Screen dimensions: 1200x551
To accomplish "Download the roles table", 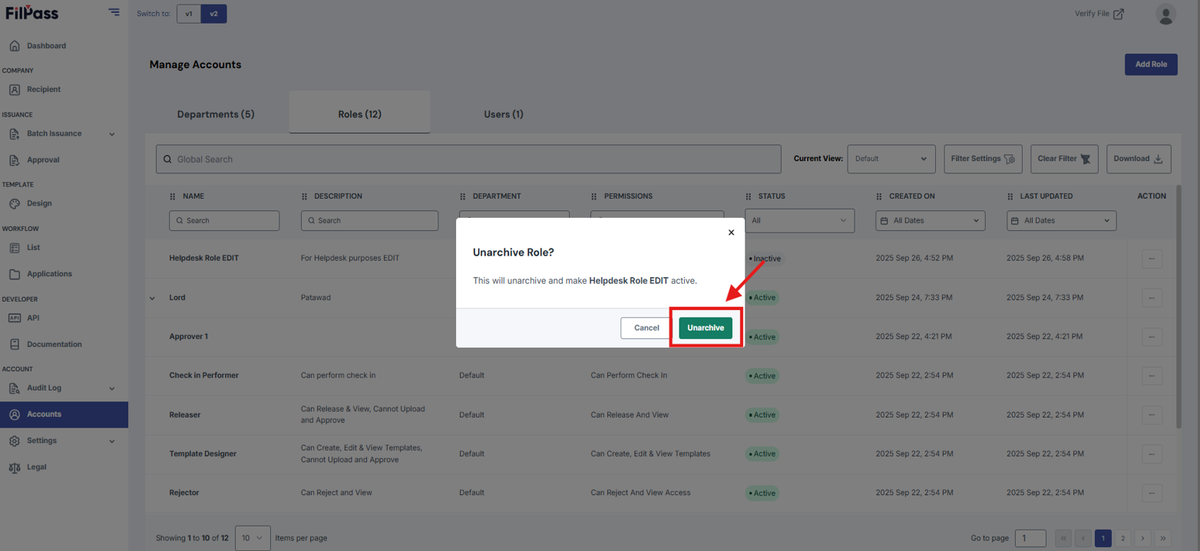I will [1139, 159].
